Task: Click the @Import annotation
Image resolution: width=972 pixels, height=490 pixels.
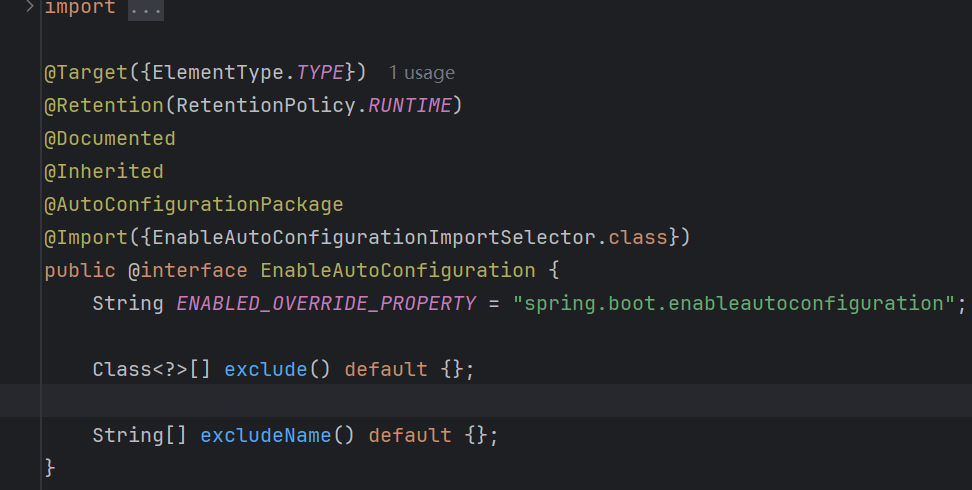Action: point(86,238)
